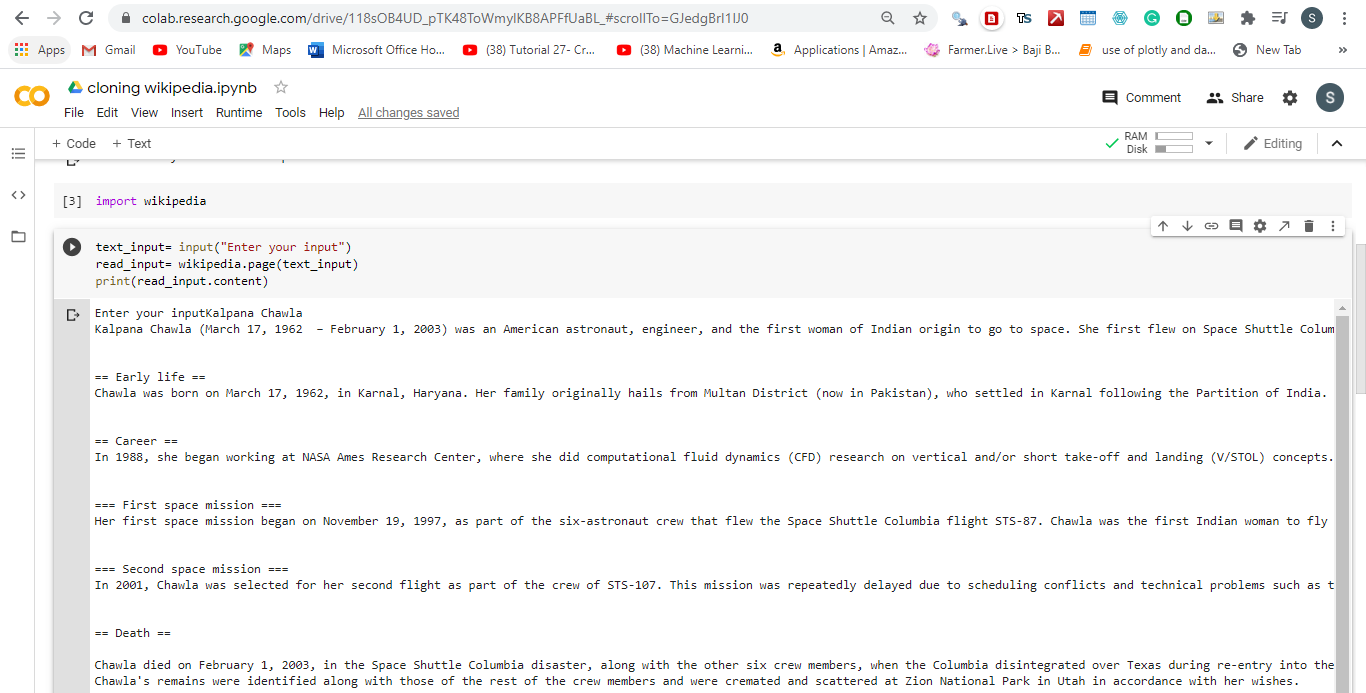
Task: Open the Files folder sidebar icon
Action: pos(18,237)
